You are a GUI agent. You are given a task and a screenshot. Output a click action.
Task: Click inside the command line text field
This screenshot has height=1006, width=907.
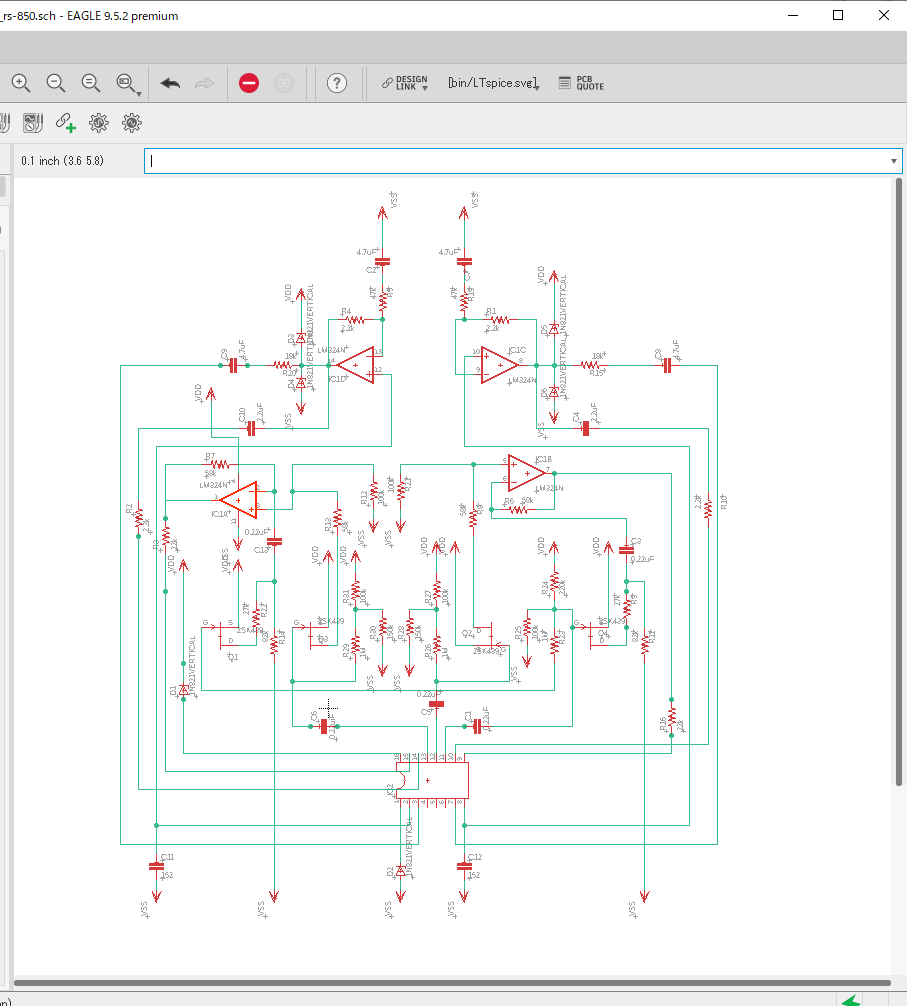point(500,161)
